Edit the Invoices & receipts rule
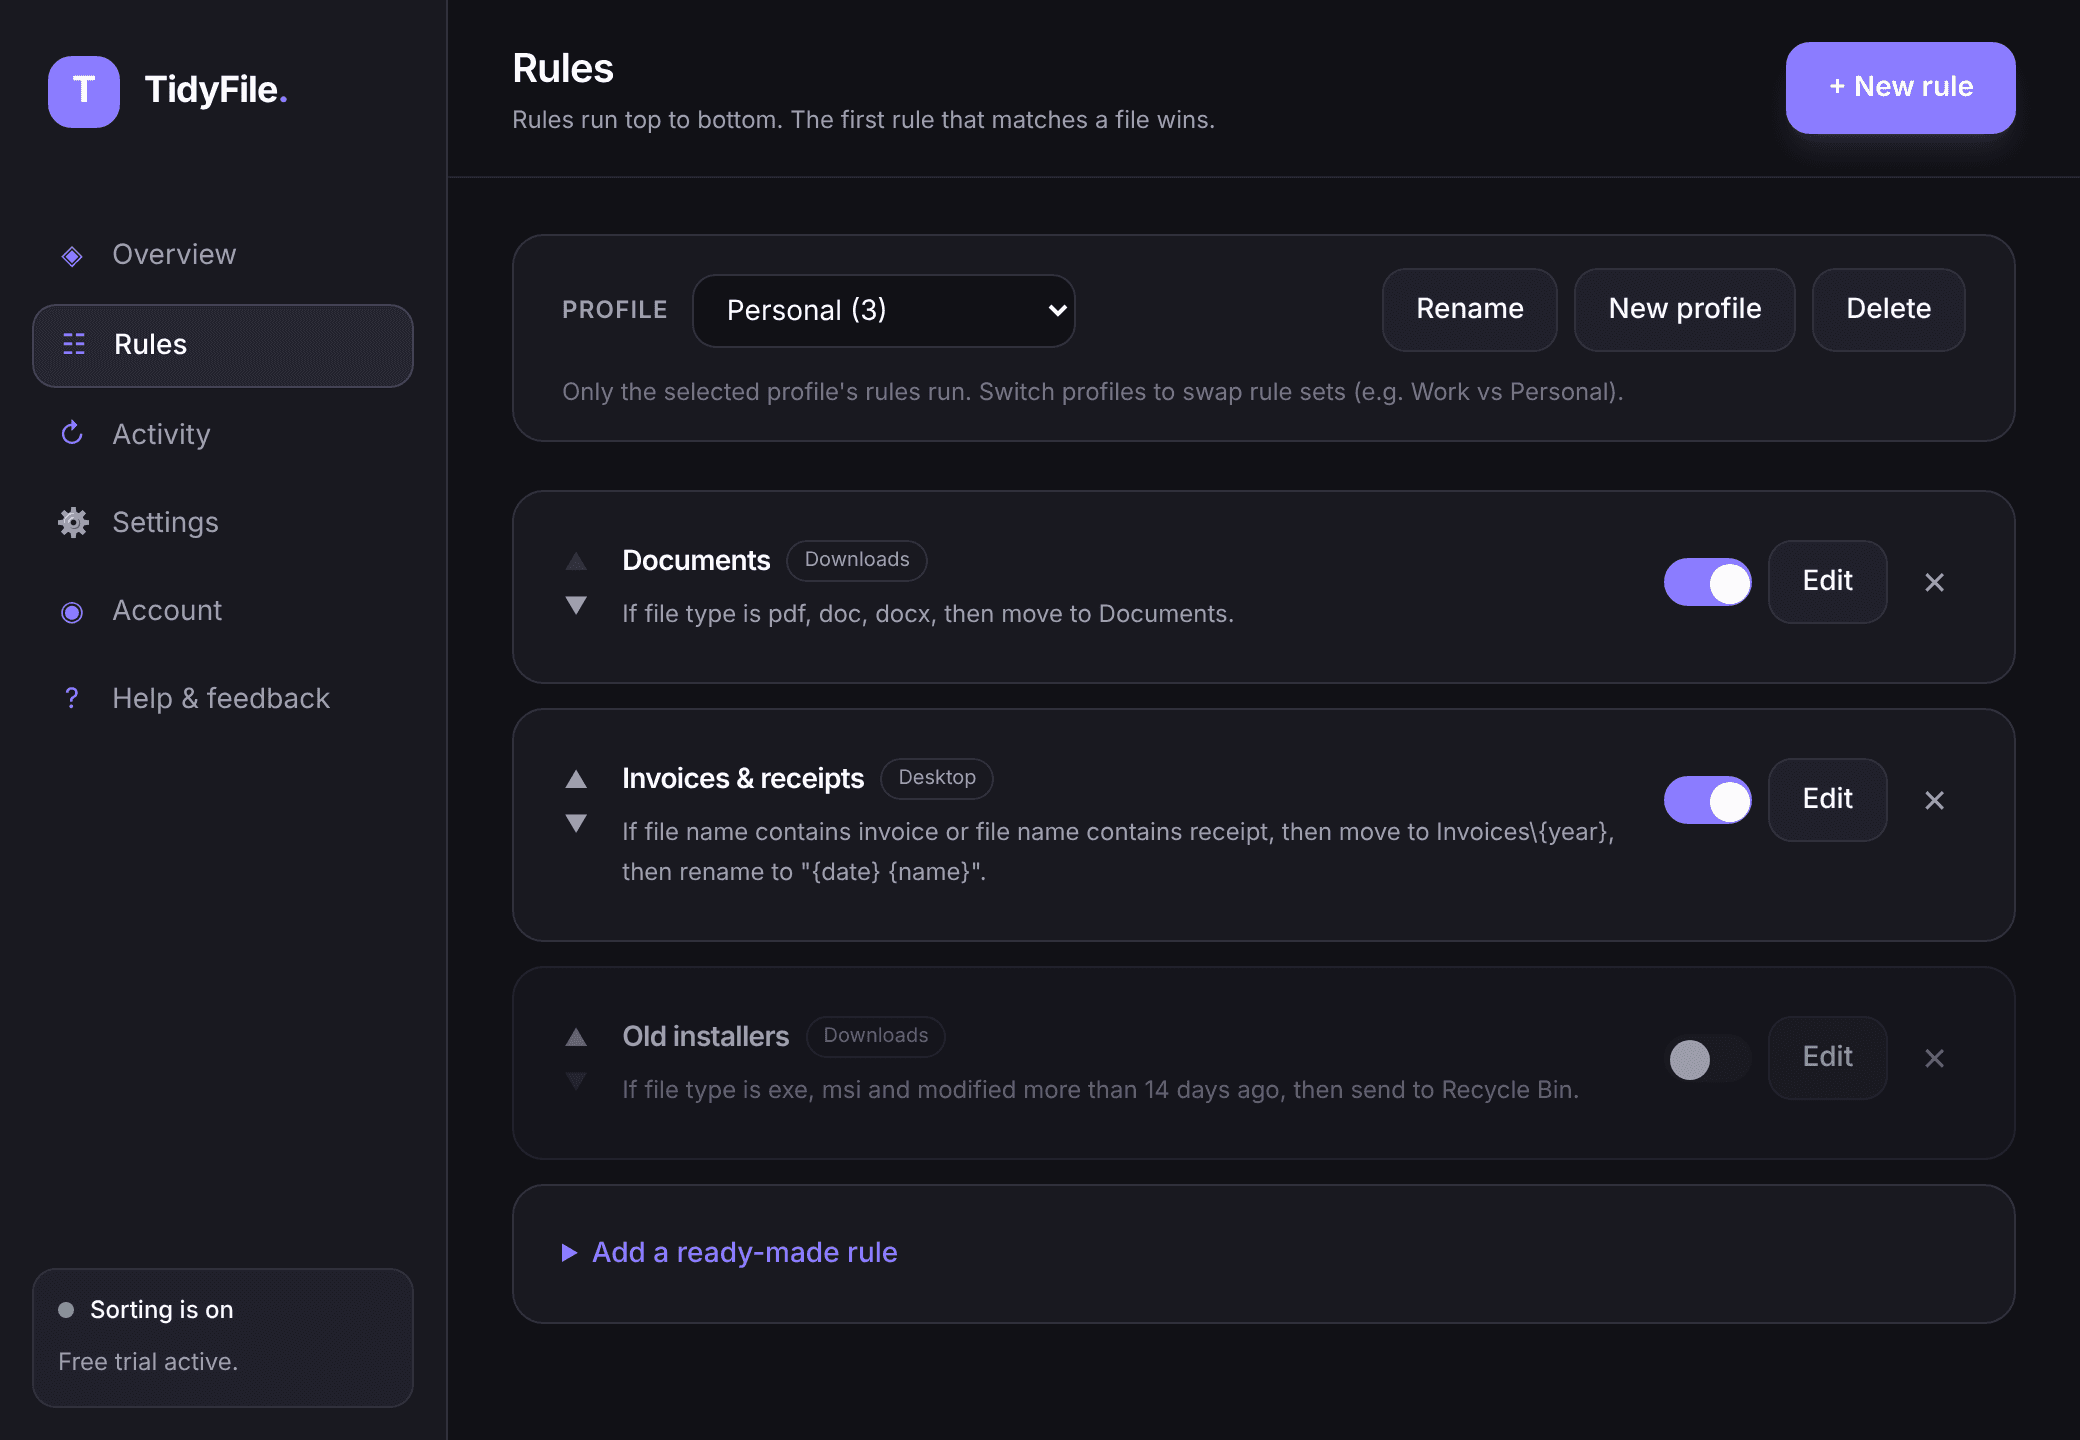This screenshot has width=2080, height=1440. [1828, 799]
